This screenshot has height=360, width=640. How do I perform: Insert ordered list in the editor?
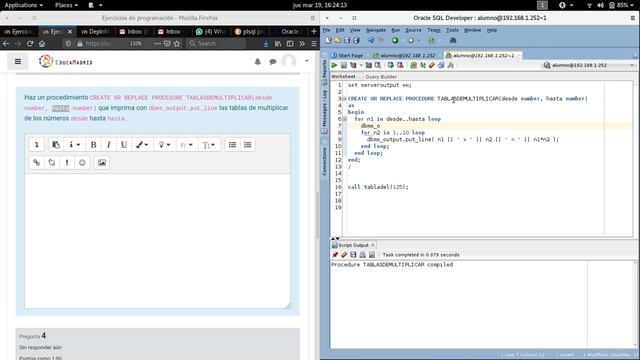tap(248, 145)
